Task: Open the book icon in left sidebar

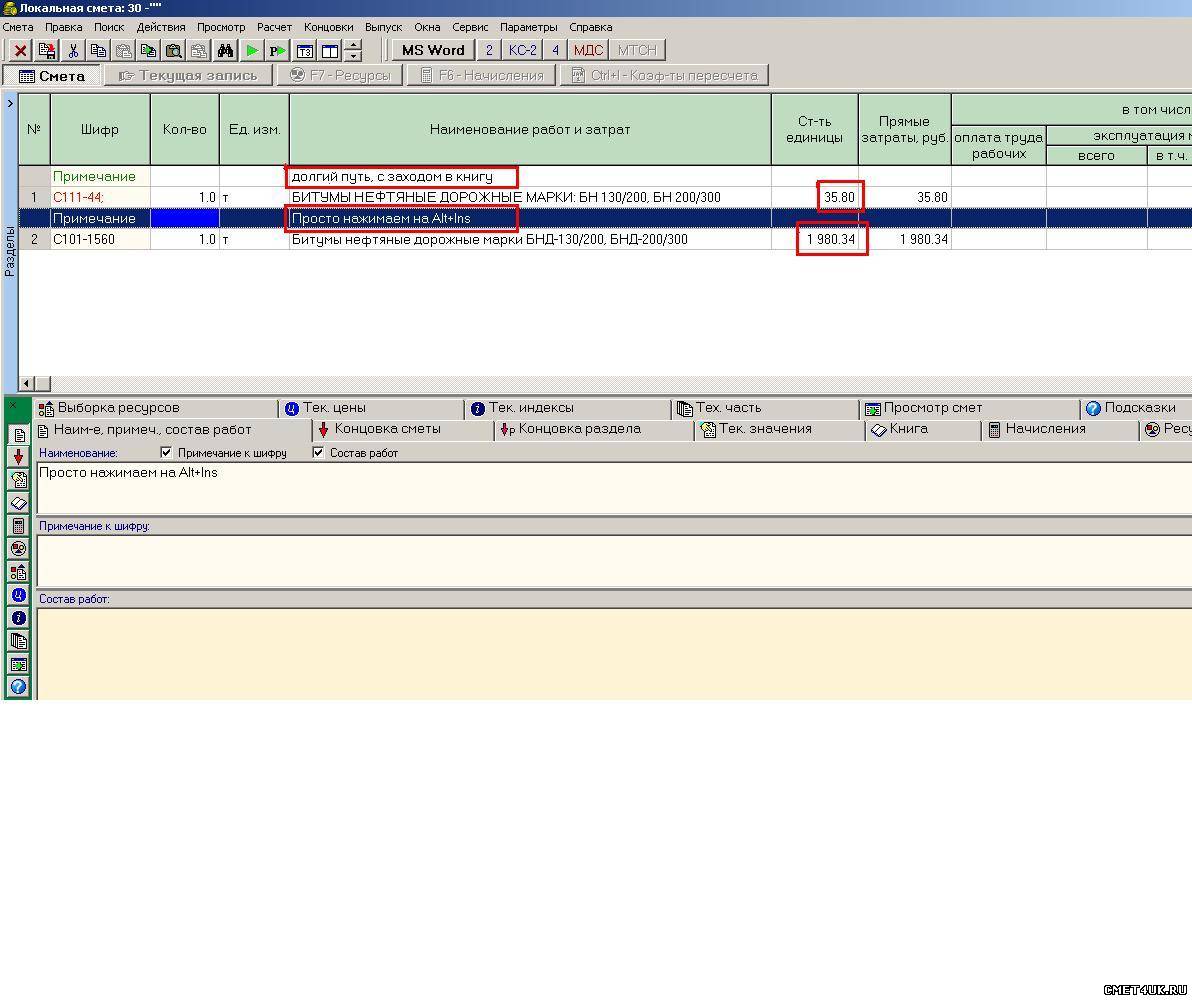Action: click(19, 503)
